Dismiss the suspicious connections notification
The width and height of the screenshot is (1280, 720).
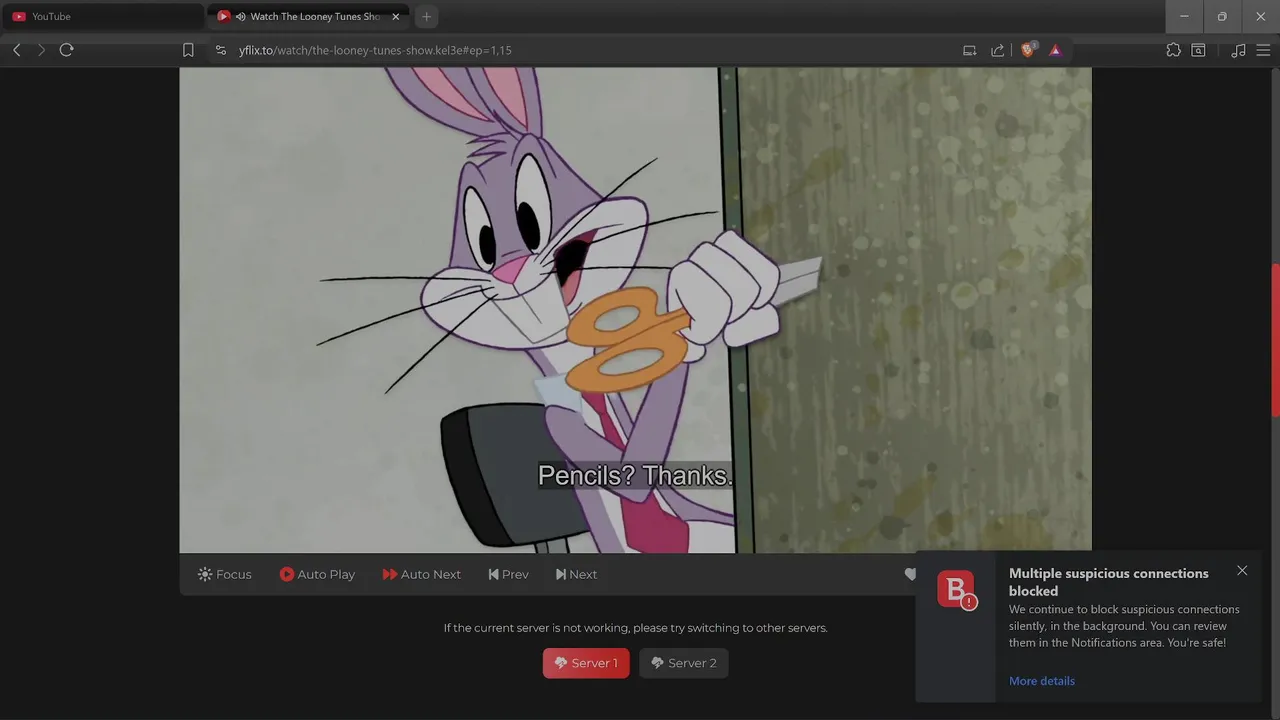[x=1242, y=571]
